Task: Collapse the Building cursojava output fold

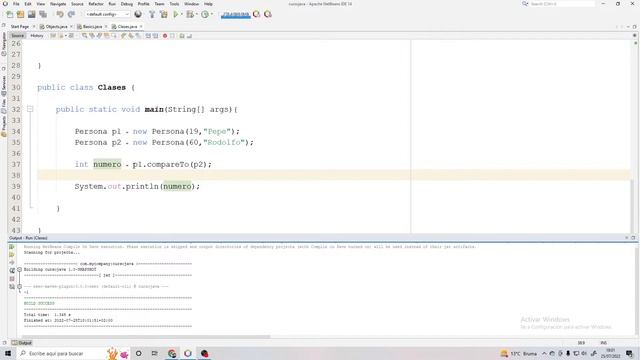Action: [19, 269]
